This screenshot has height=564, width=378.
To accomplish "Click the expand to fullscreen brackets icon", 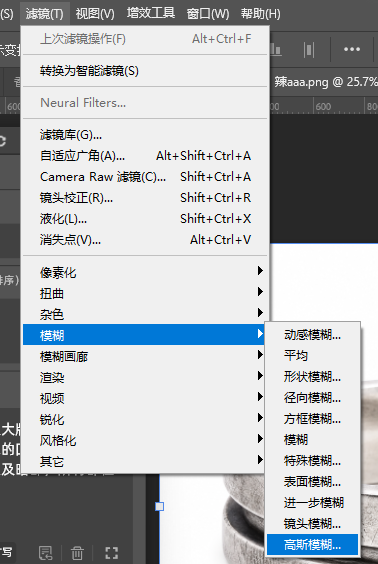I will (x=111, y=553).
